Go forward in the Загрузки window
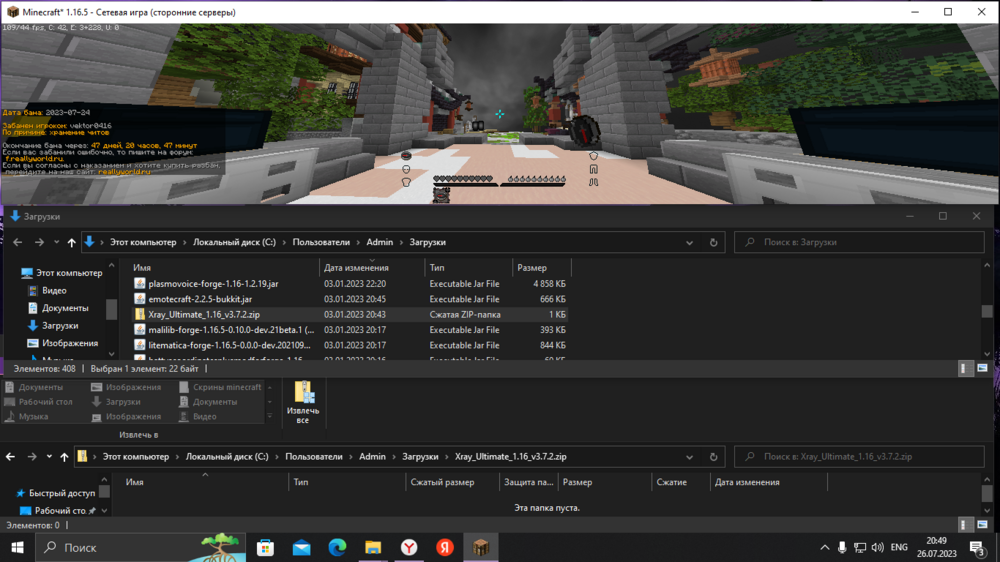 pos(39,242)
